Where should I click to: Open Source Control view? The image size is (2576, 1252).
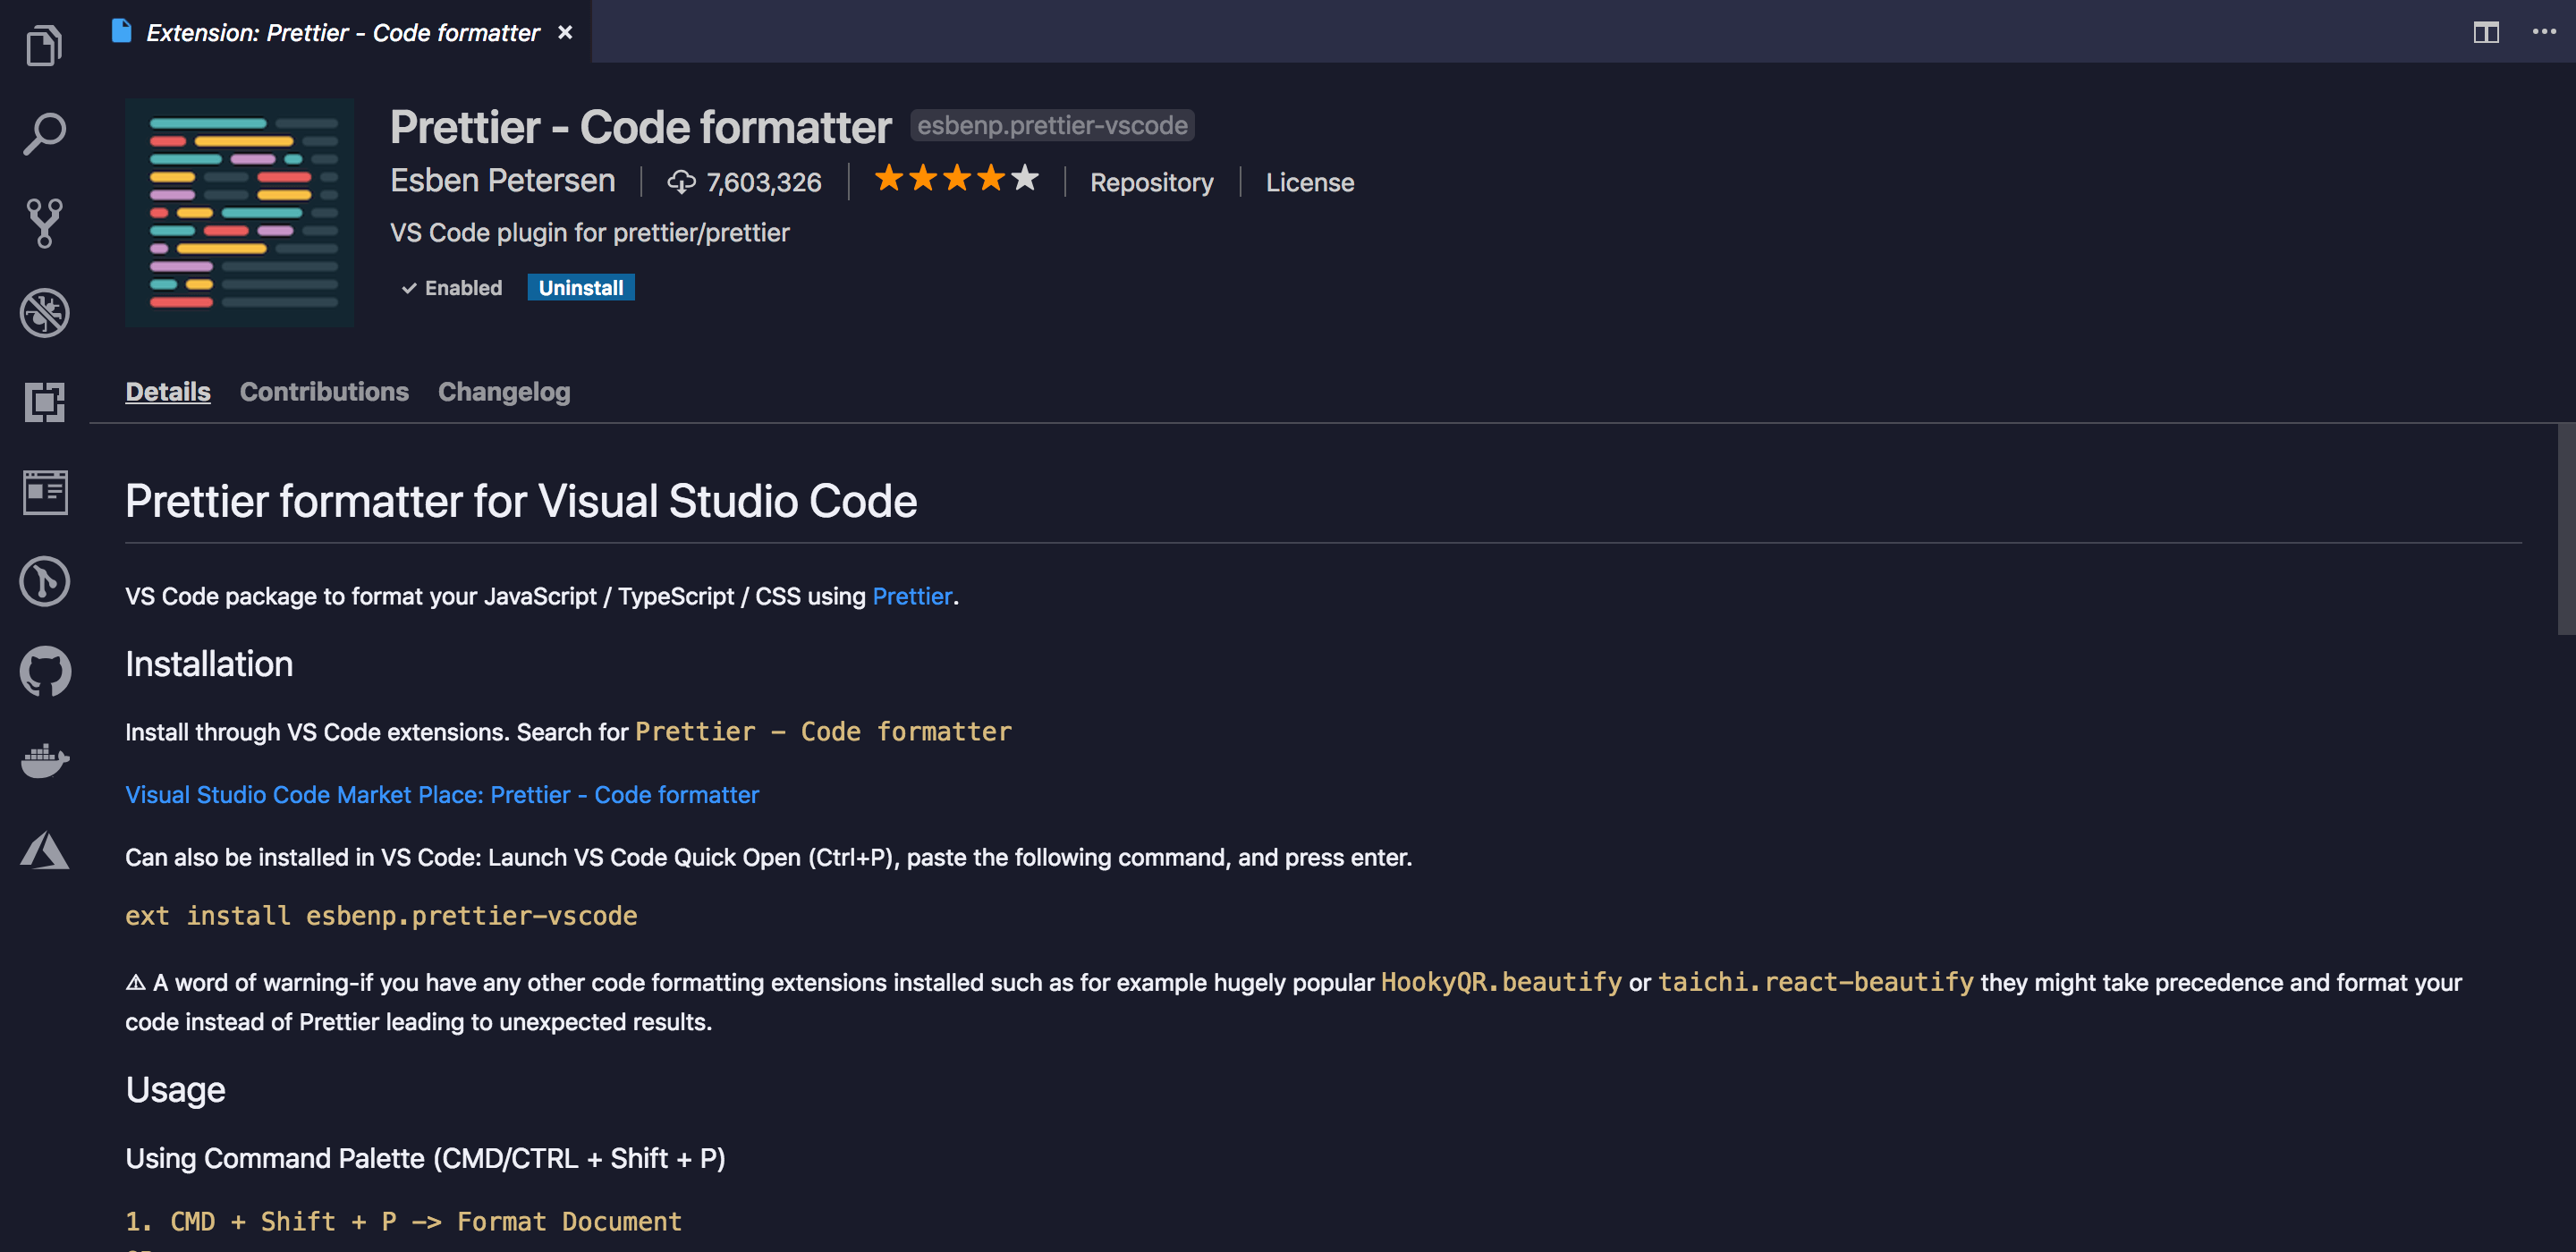point(44,222)
